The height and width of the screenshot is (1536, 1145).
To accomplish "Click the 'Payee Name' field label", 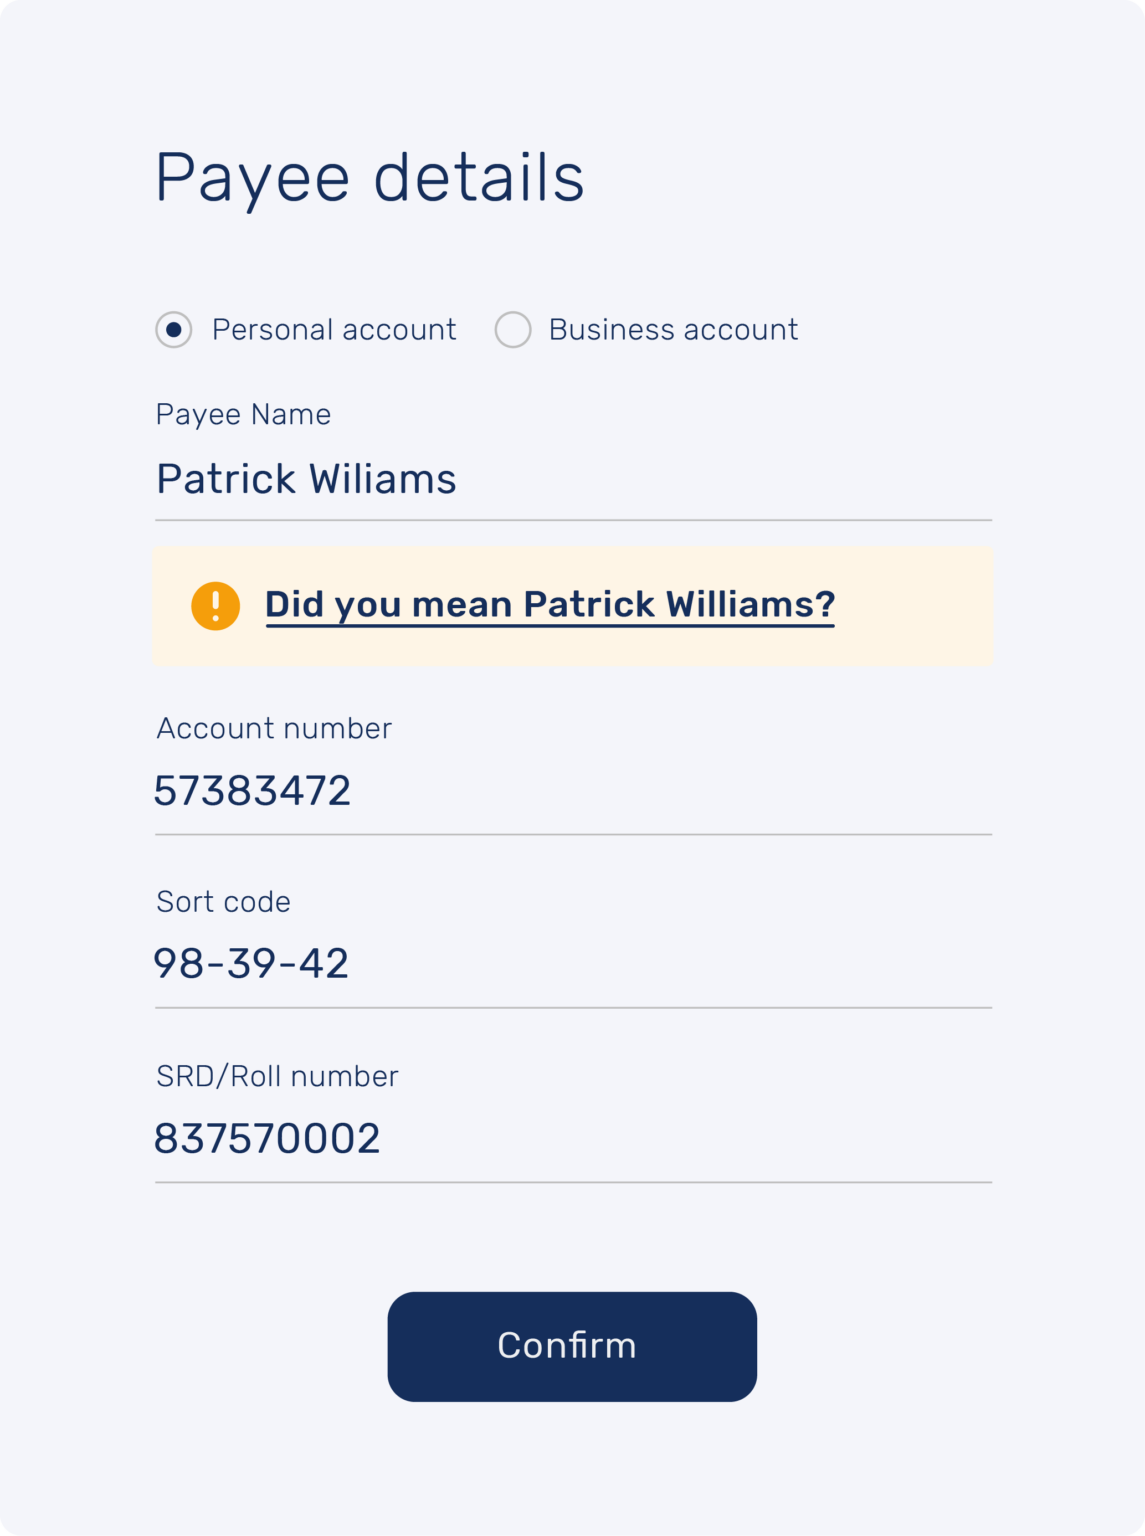I will [x=243, y=415].
